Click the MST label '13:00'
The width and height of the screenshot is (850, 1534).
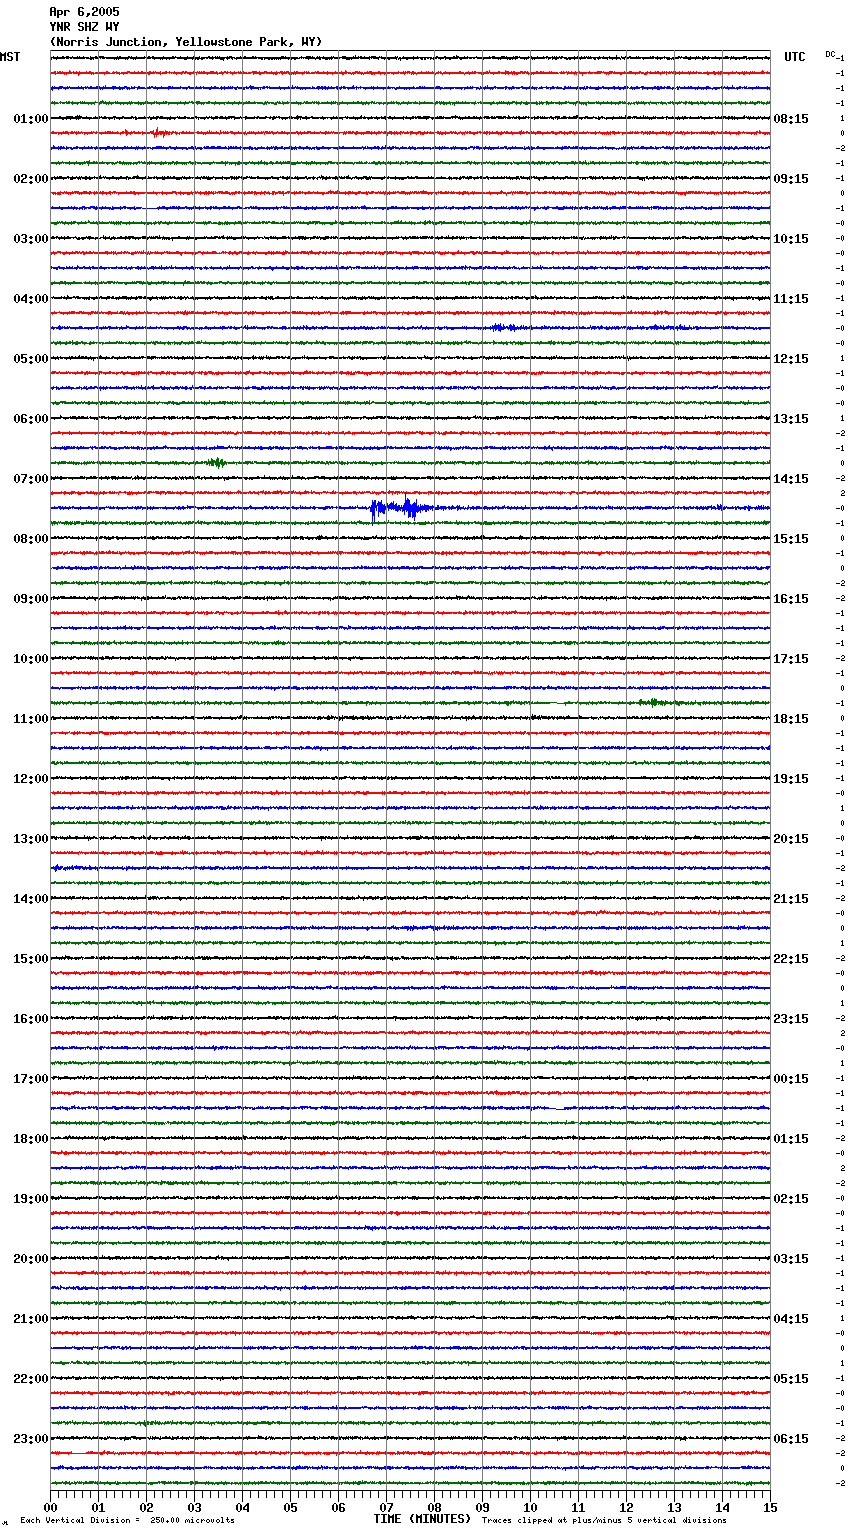click(x=31, y=839)
